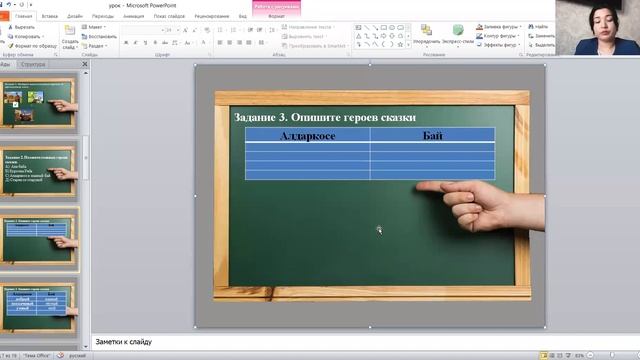
Task: Click the Redo icon in quick access toolbar
Action: (x=22, y=5)
